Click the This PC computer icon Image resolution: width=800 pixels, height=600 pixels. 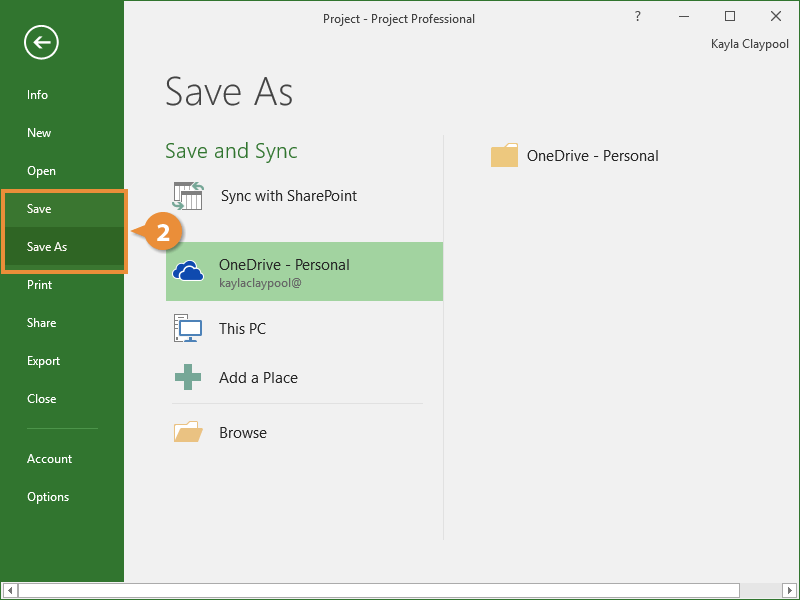click(188, 328)
